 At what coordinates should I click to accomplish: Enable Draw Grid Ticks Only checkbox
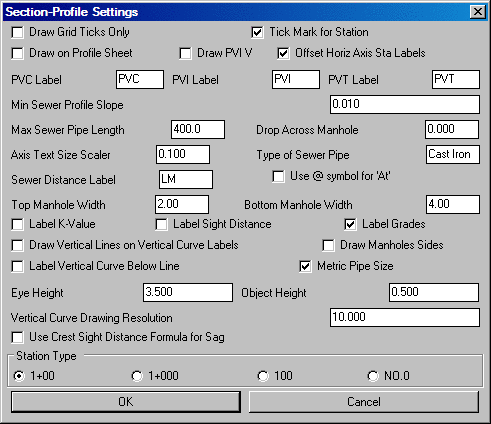coord(17,33)
